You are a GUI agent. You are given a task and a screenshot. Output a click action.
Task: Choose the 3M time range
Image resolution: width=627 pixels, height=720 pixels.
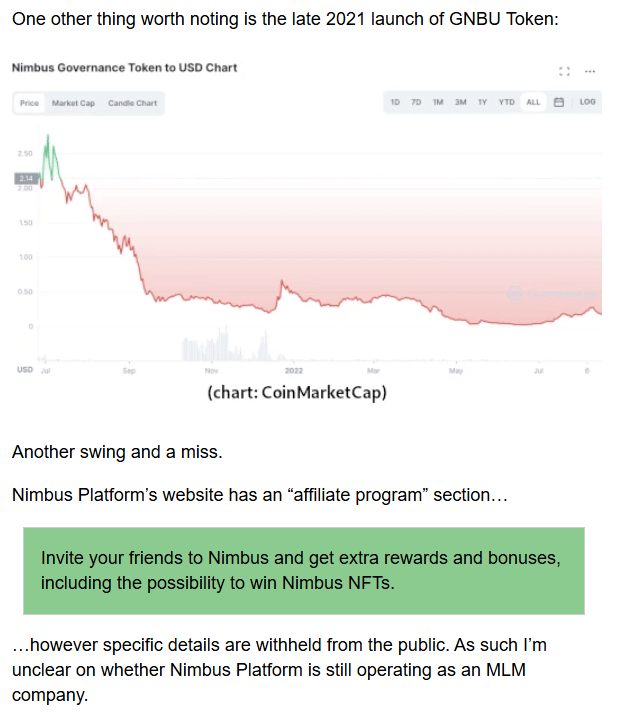tap(461, 102)
